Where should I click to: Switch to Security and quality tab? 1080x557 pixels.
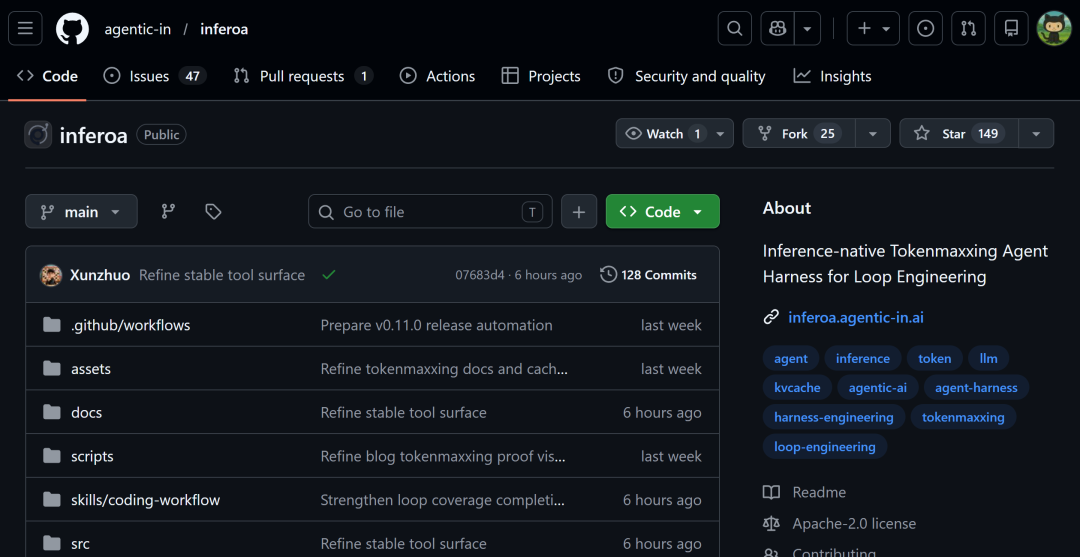coord(687,76)
